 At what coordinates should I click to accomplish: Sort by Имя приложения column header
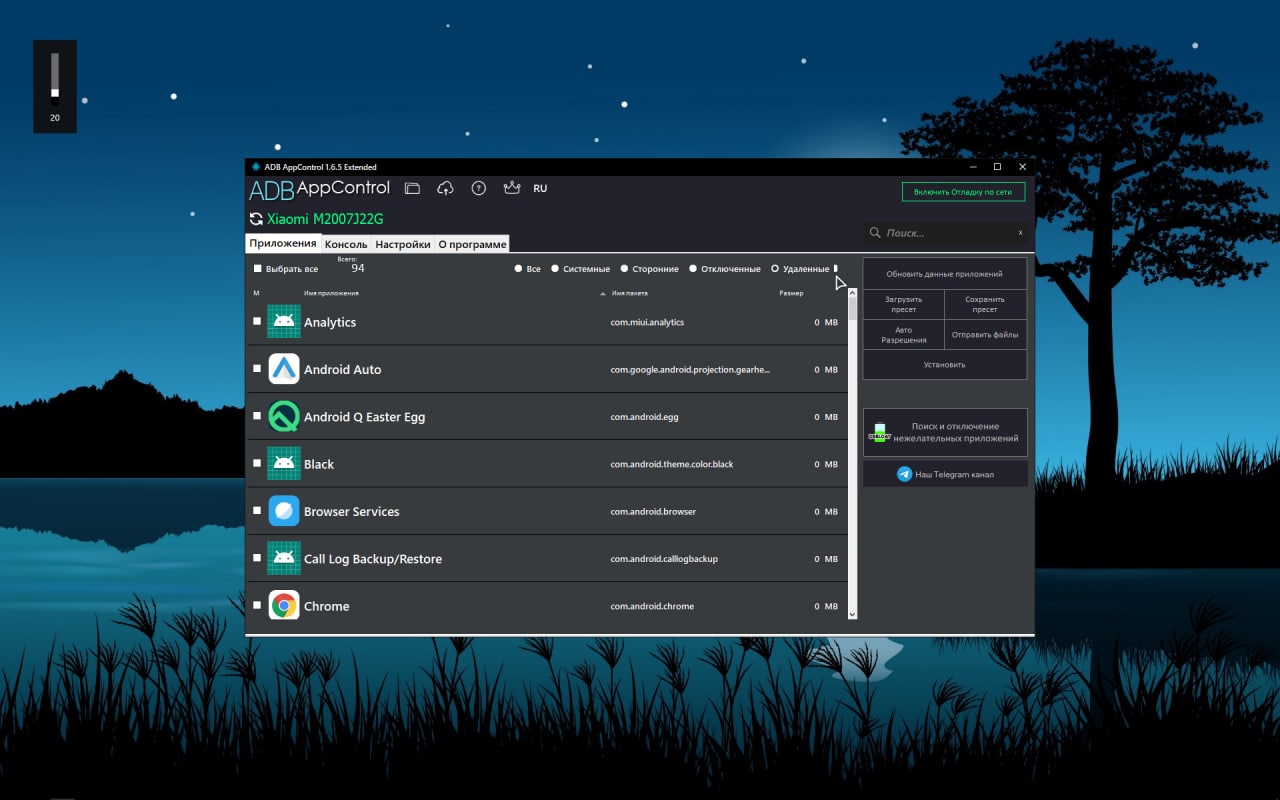pos(331,293)
